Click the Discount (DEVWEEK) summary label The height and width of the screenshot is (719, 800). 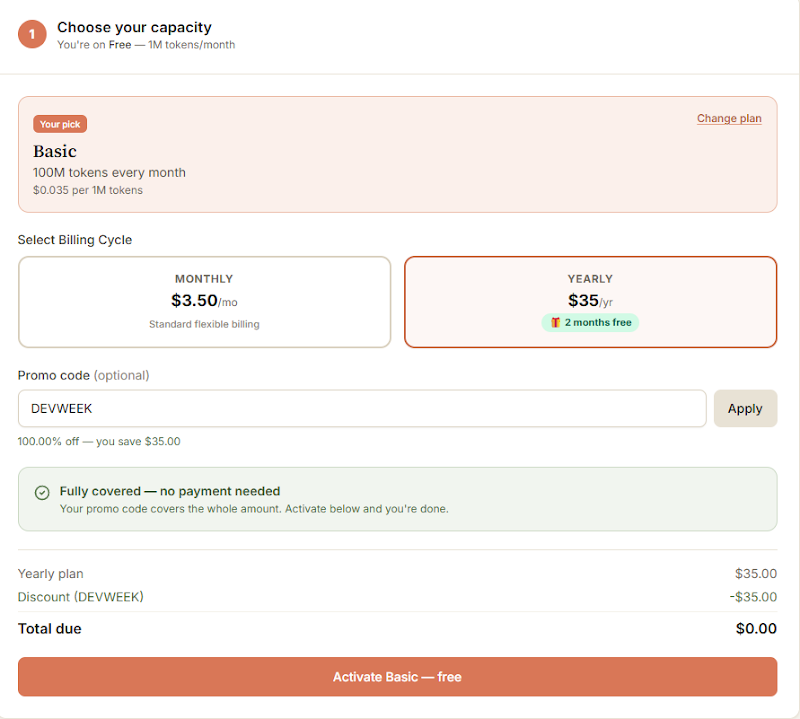pyautogui.click(x=81, y=597)
